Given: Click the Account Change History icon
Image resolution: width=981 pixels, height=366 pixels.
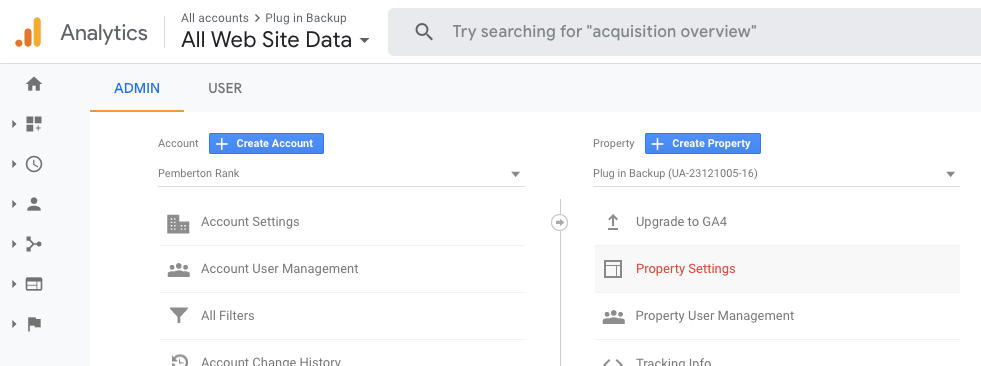Looking at the screenshot, I should tap(179, 360).
